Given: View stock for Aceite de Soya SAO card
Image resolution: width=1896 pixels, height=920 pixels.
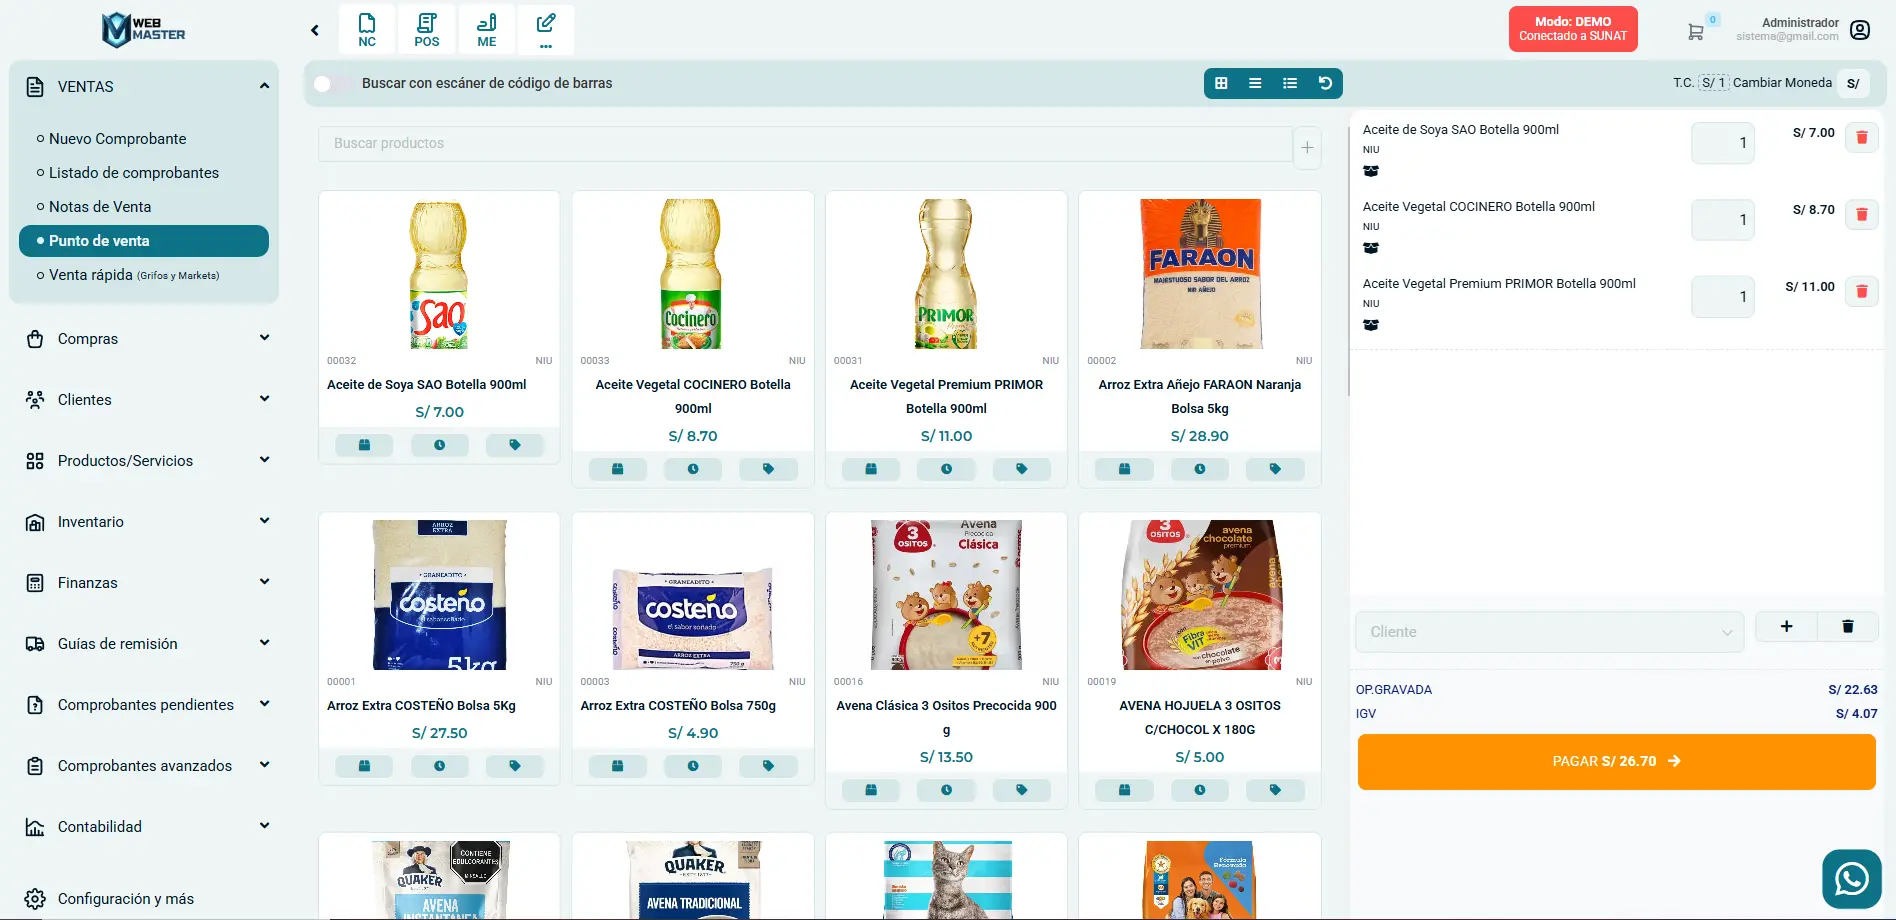Looking at the screenshot, I should (x=364, y=445).
